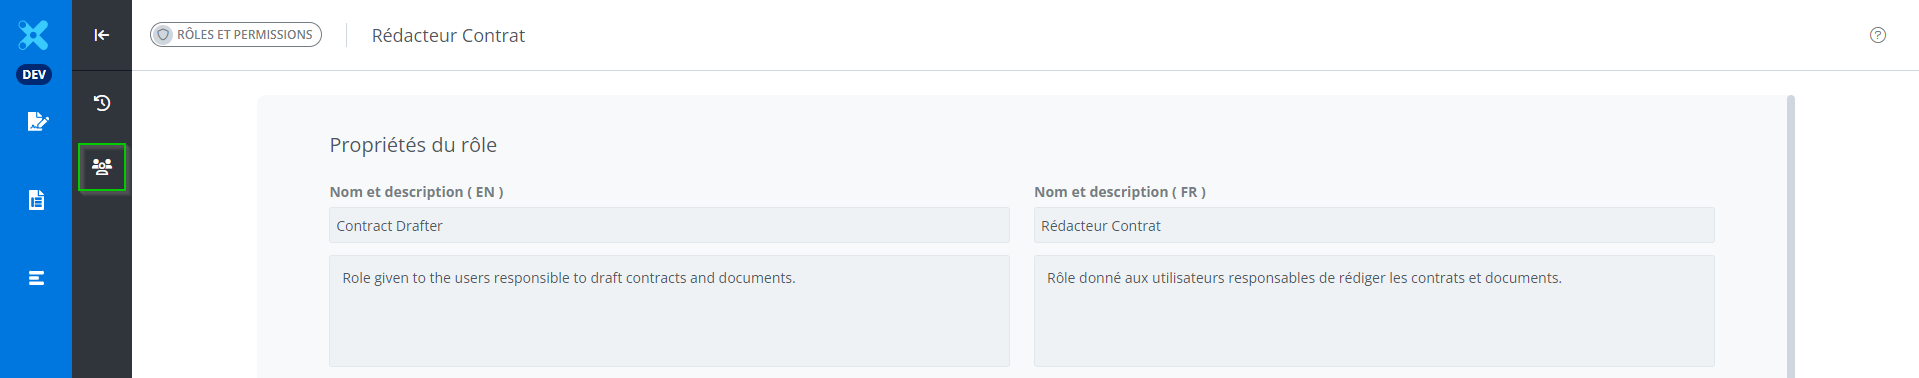Viewport: 1919px width, 378px height.
Task: Click into the English role description textarea
Action: [x=669, y=311]
